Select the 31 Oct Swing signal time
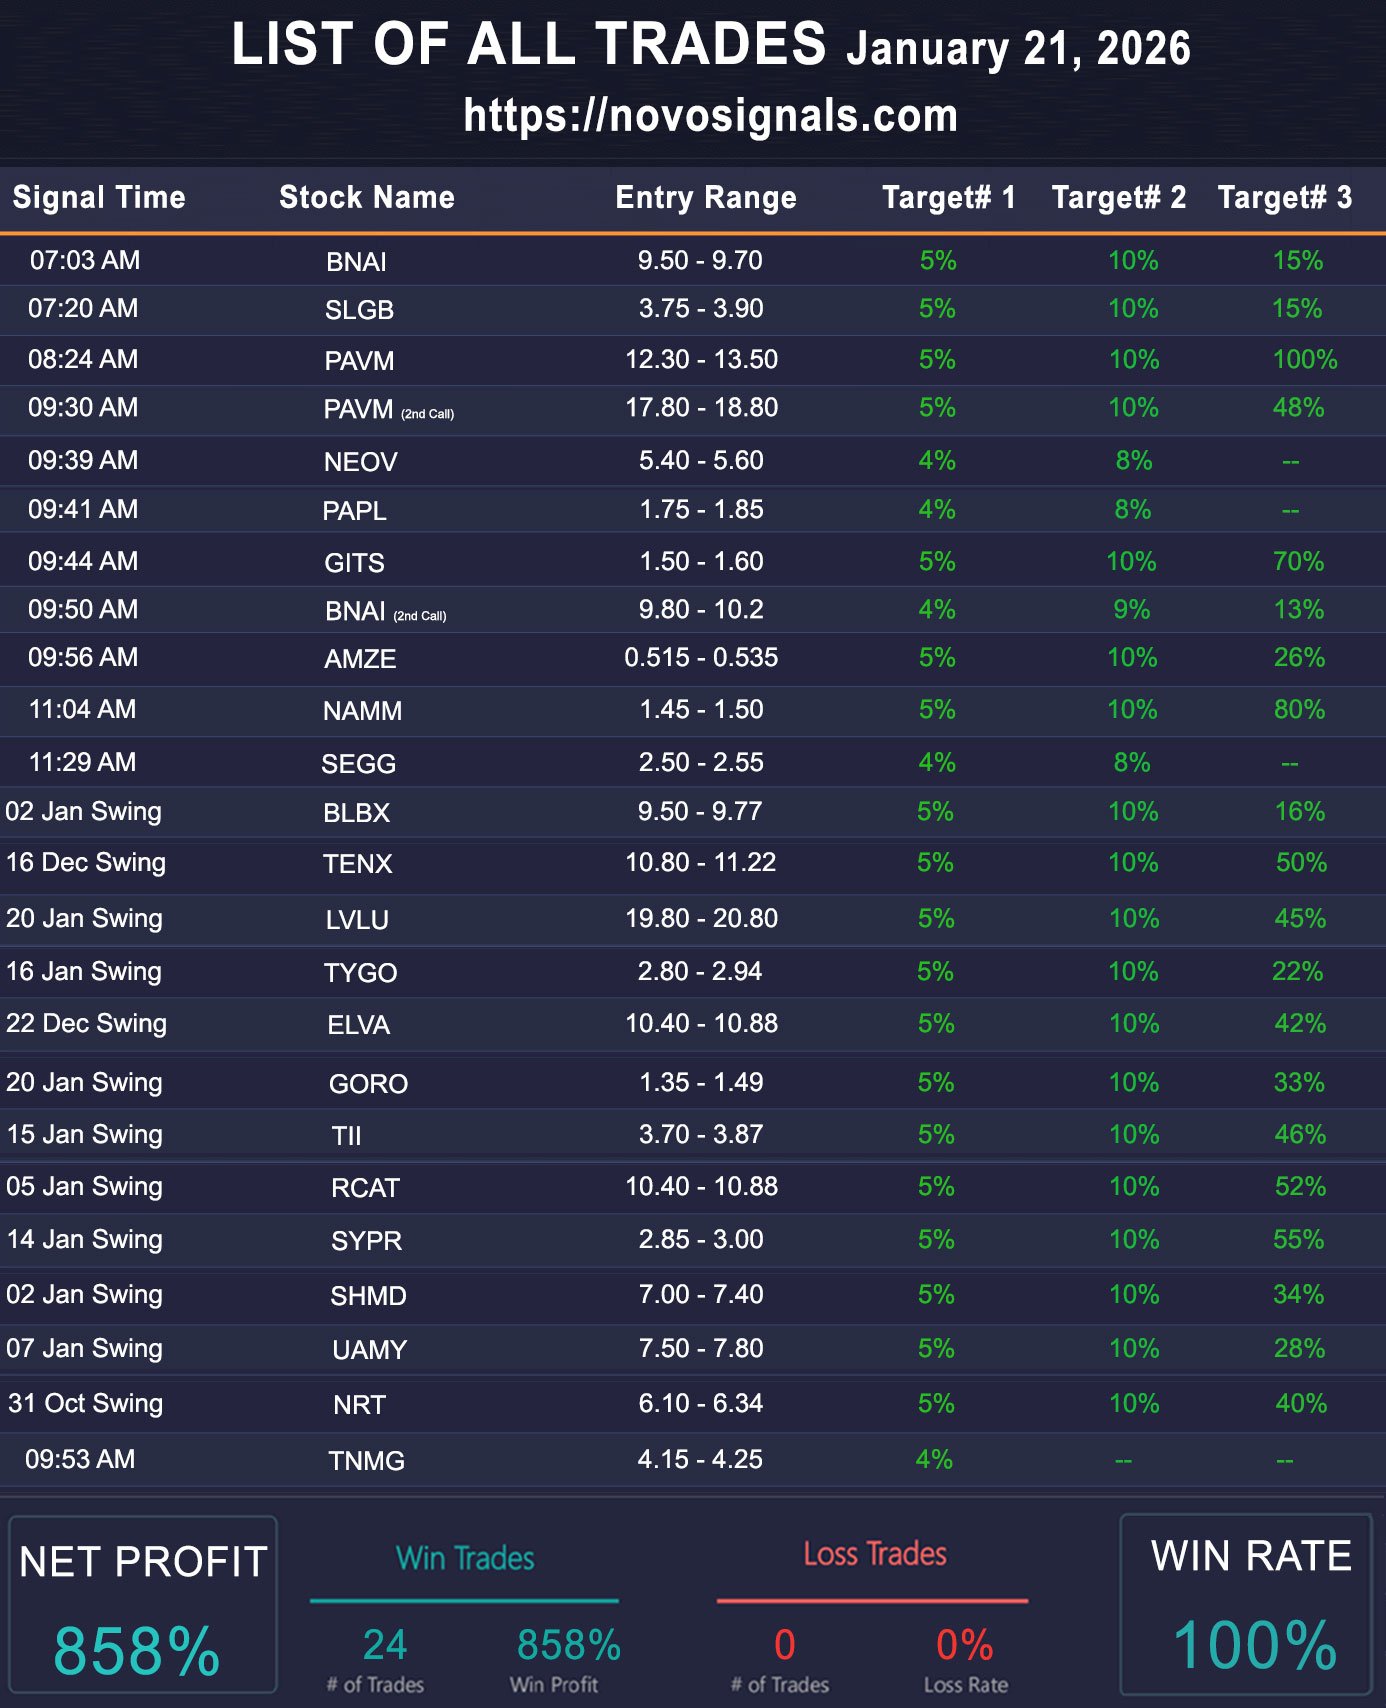 click(x=85, y=1403)
